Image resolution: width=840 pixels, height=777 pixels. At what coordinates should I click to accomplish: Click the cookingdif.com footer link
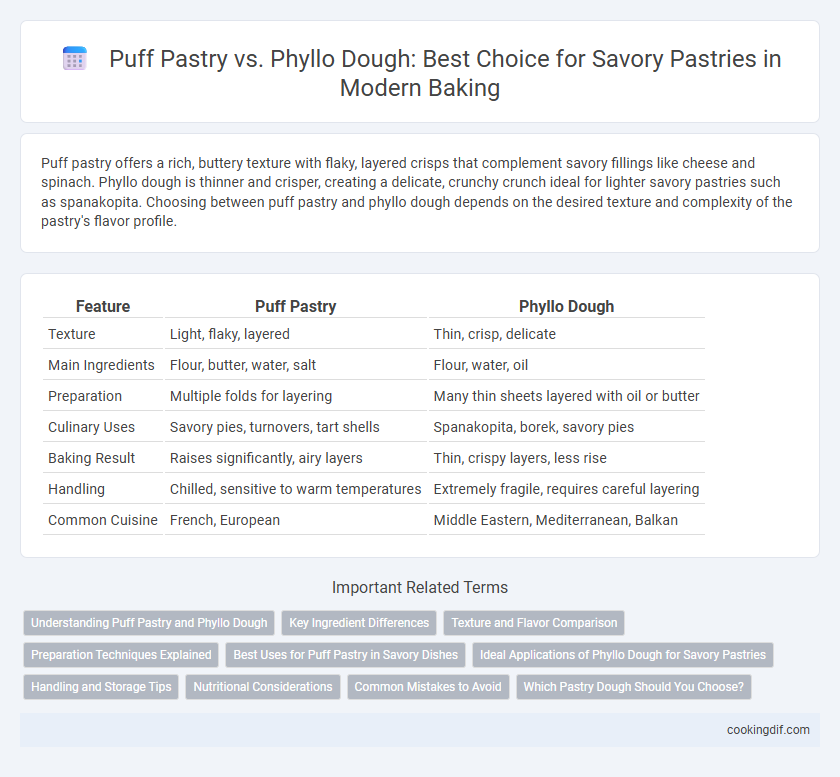pyautogui.click(x=768, y=730)
